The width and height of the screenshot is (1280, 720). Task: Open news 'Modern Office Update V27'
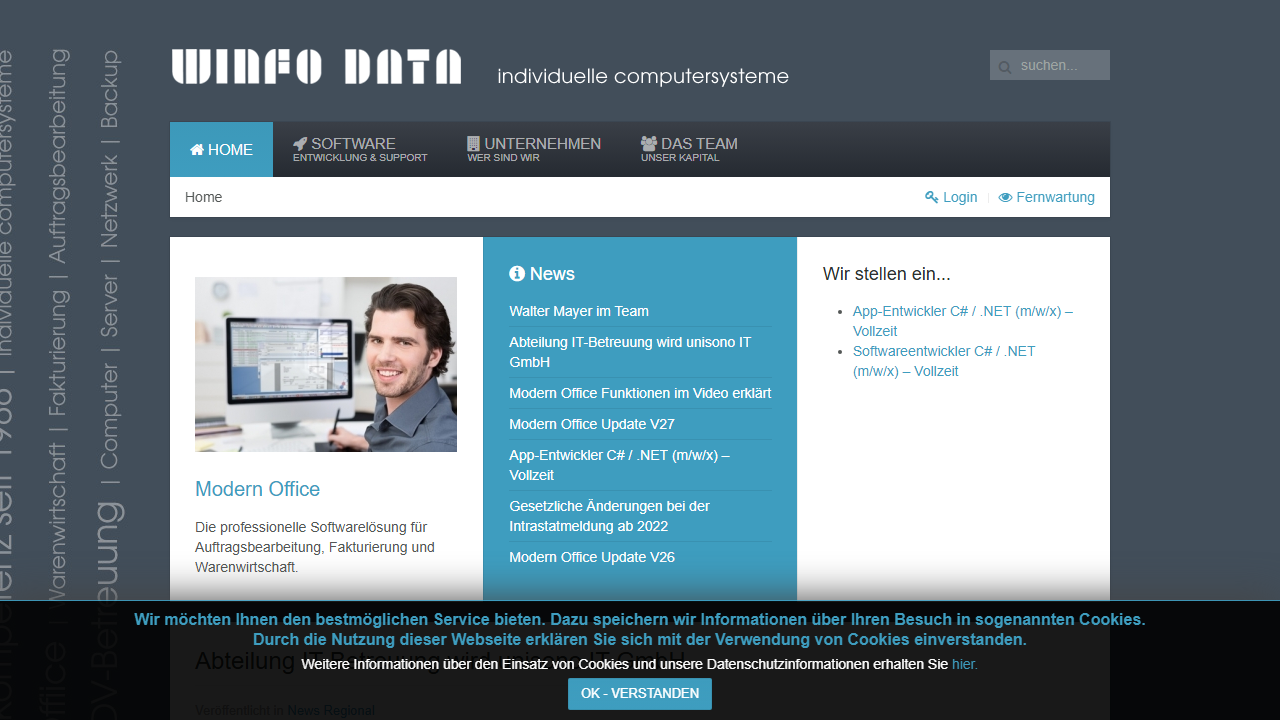click(x=592, y=424)
